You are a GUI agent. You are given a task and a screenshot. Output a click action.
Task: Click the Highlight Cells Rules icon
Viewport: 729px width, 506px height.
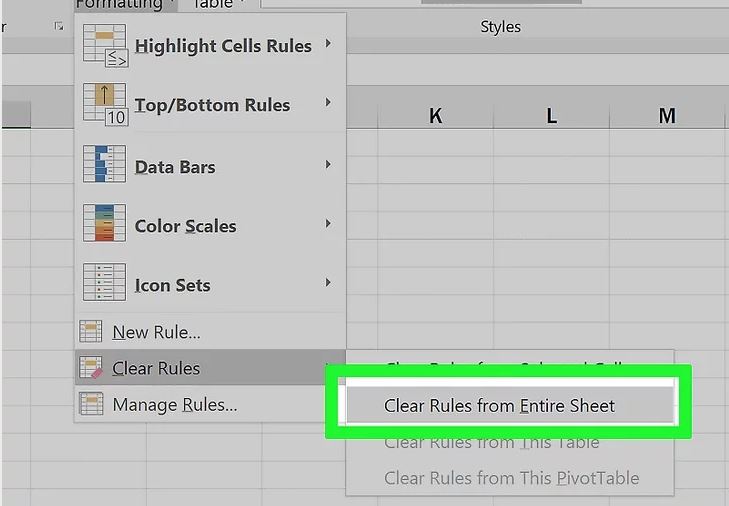coord(105,46)
